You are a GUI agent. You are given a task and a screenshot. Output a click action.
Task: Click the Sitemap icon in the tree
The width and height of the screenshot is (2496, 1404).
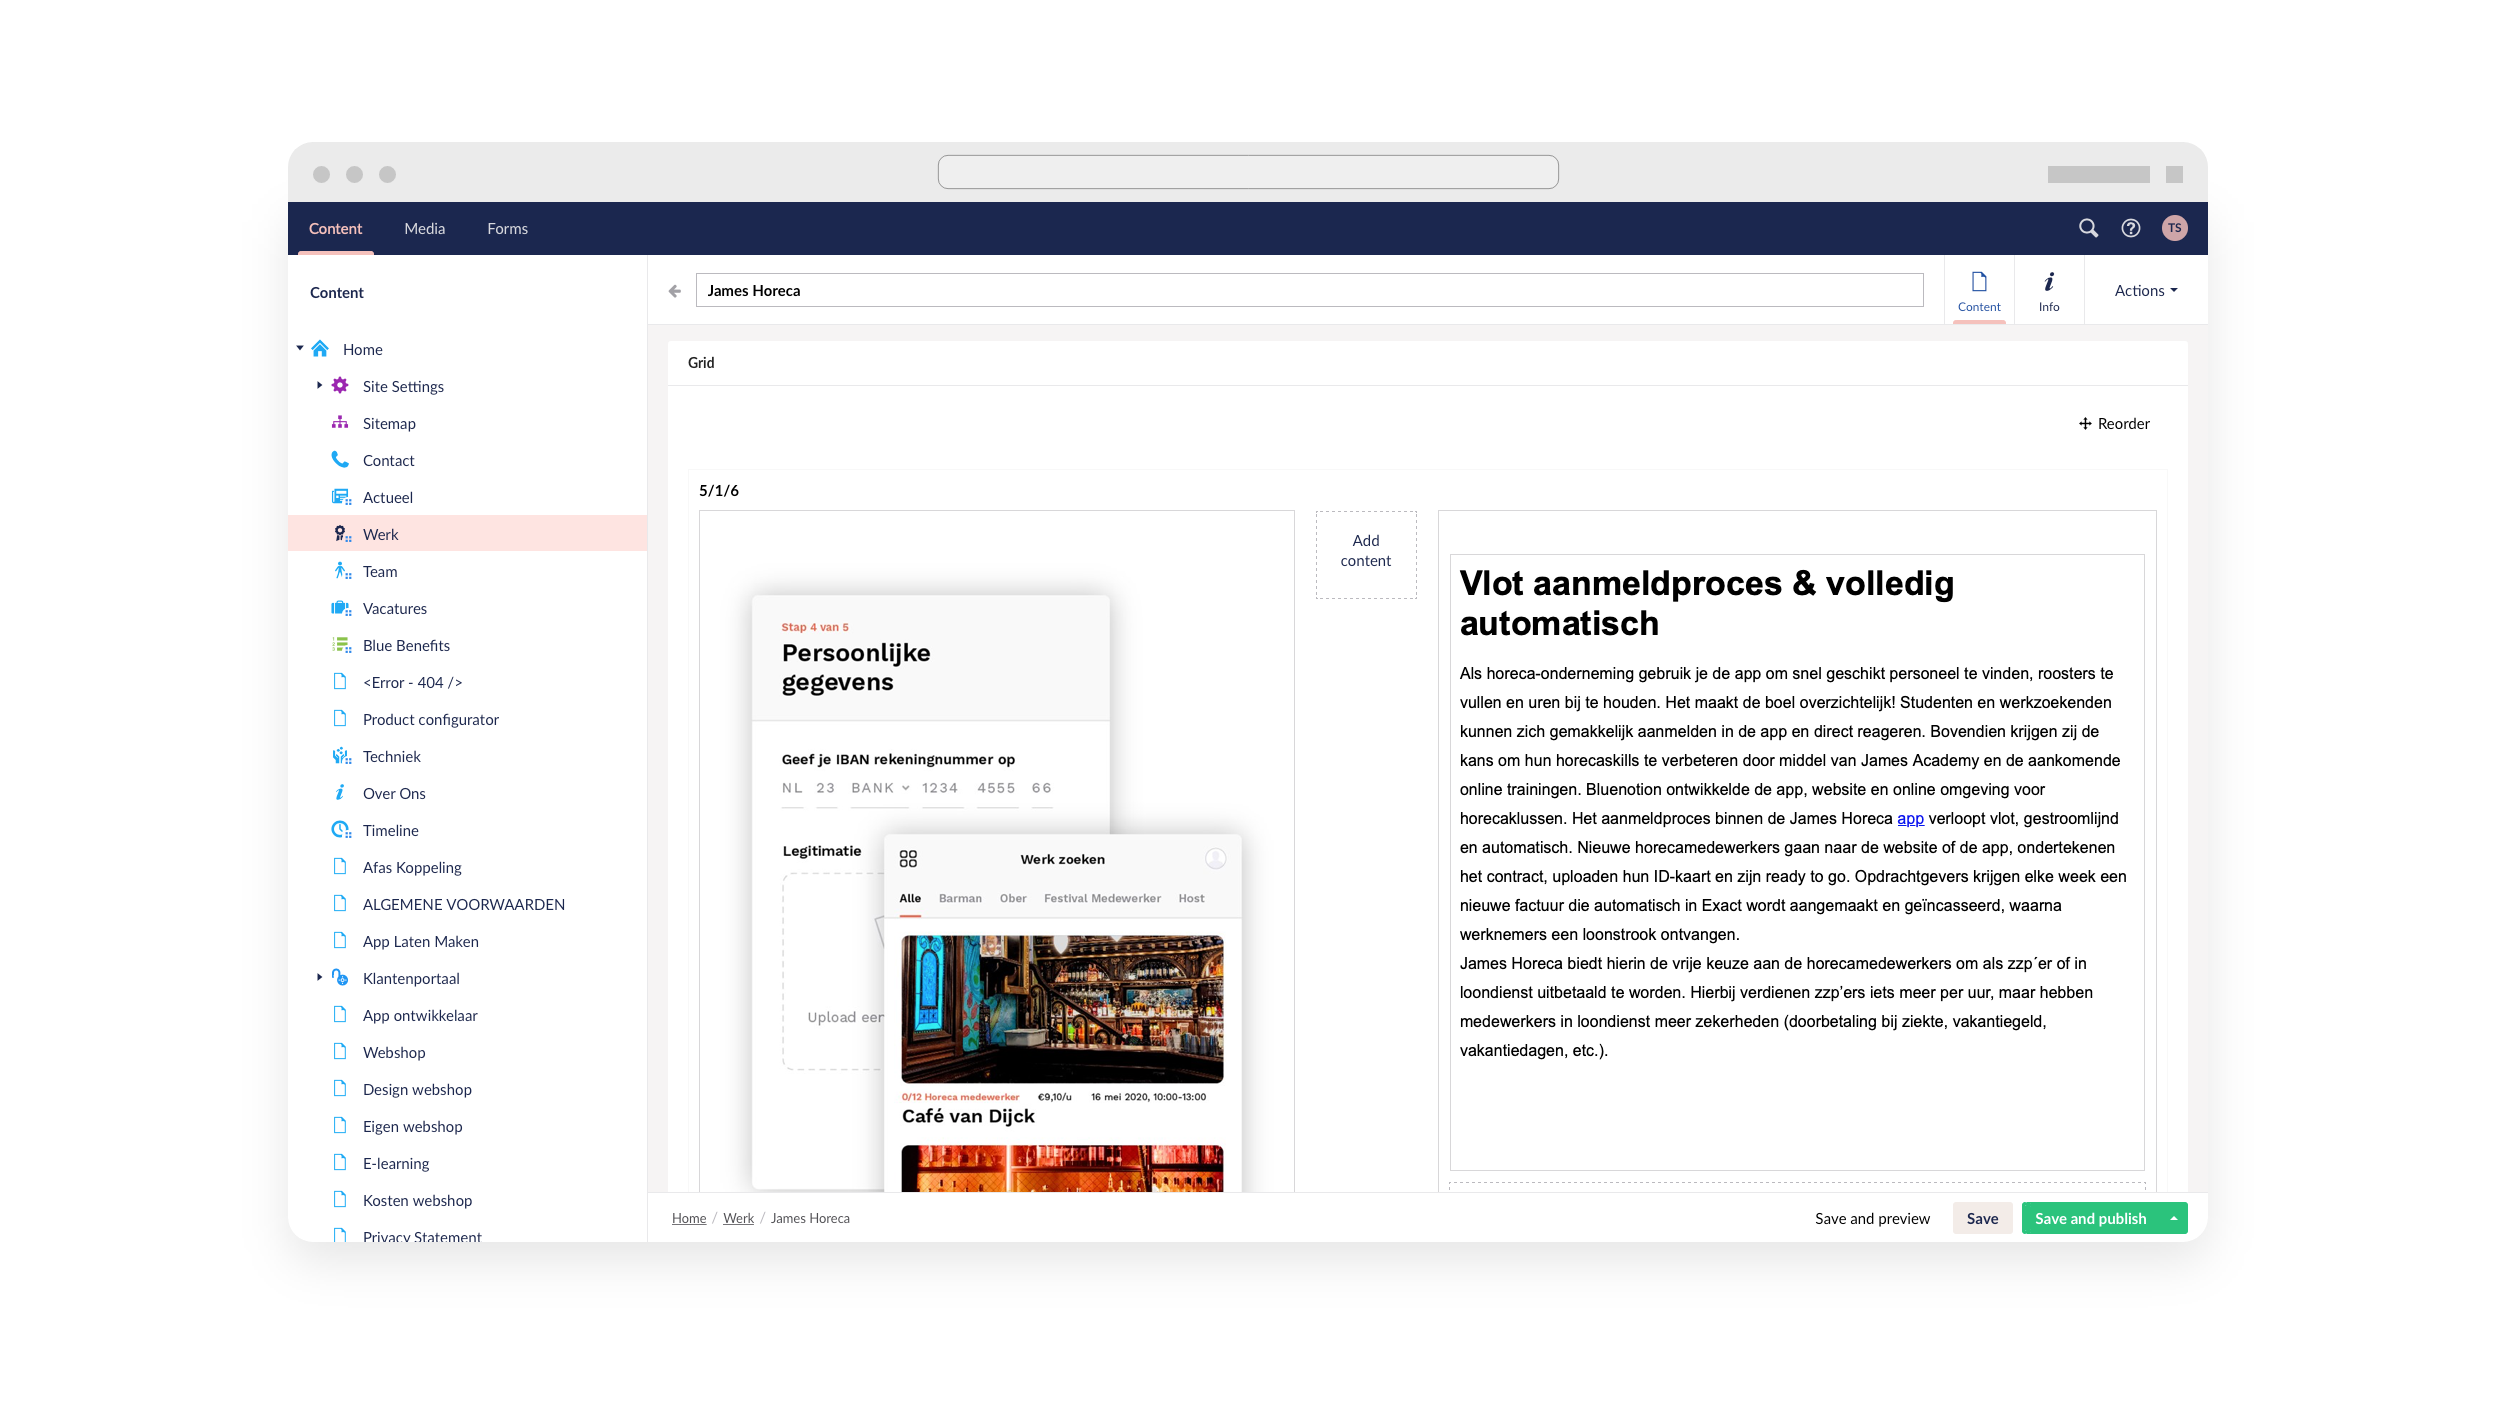coord(340,423)
